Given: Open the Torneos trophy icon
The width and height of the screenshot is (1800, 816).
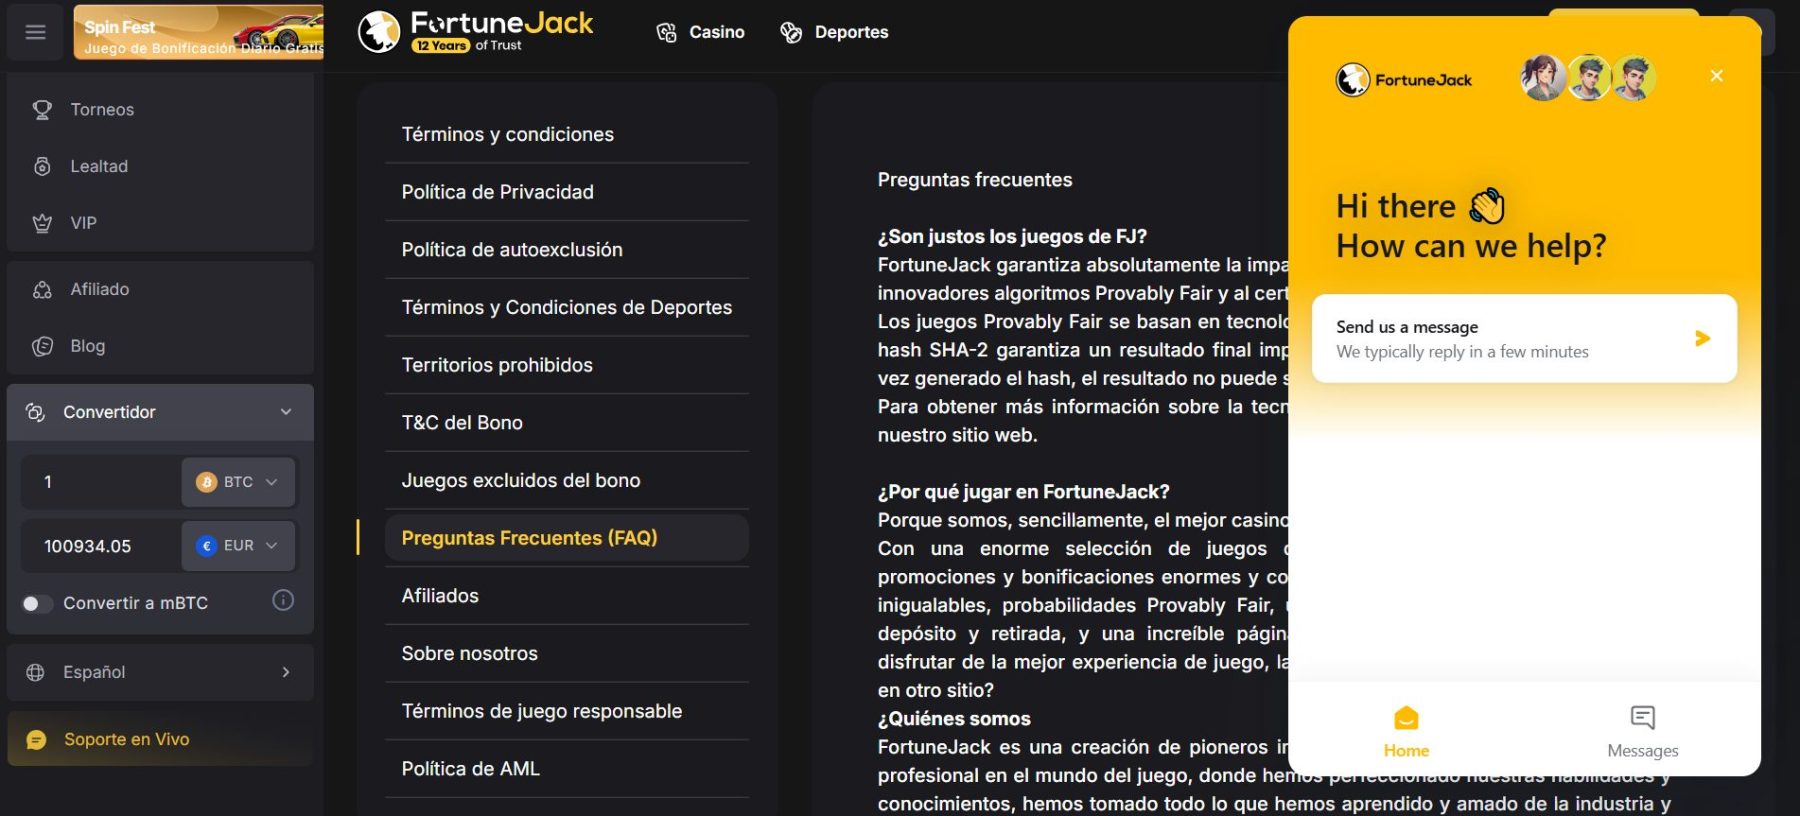Looking at the screenshot, I should click(x=42, y=110).
